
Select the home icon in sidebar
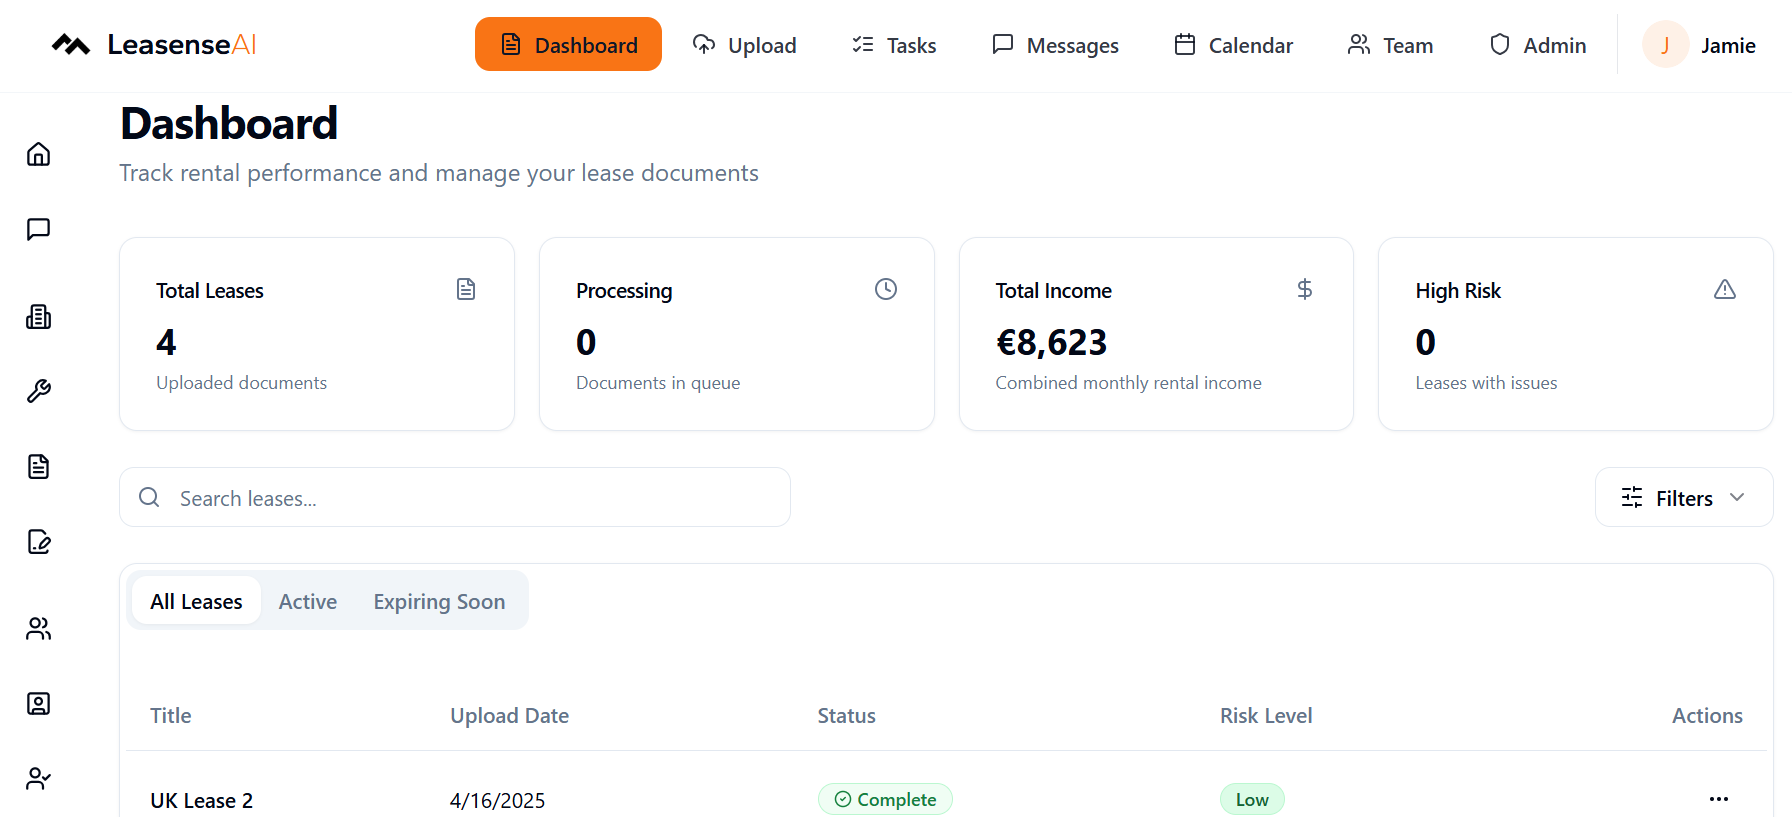coord(38,154)
